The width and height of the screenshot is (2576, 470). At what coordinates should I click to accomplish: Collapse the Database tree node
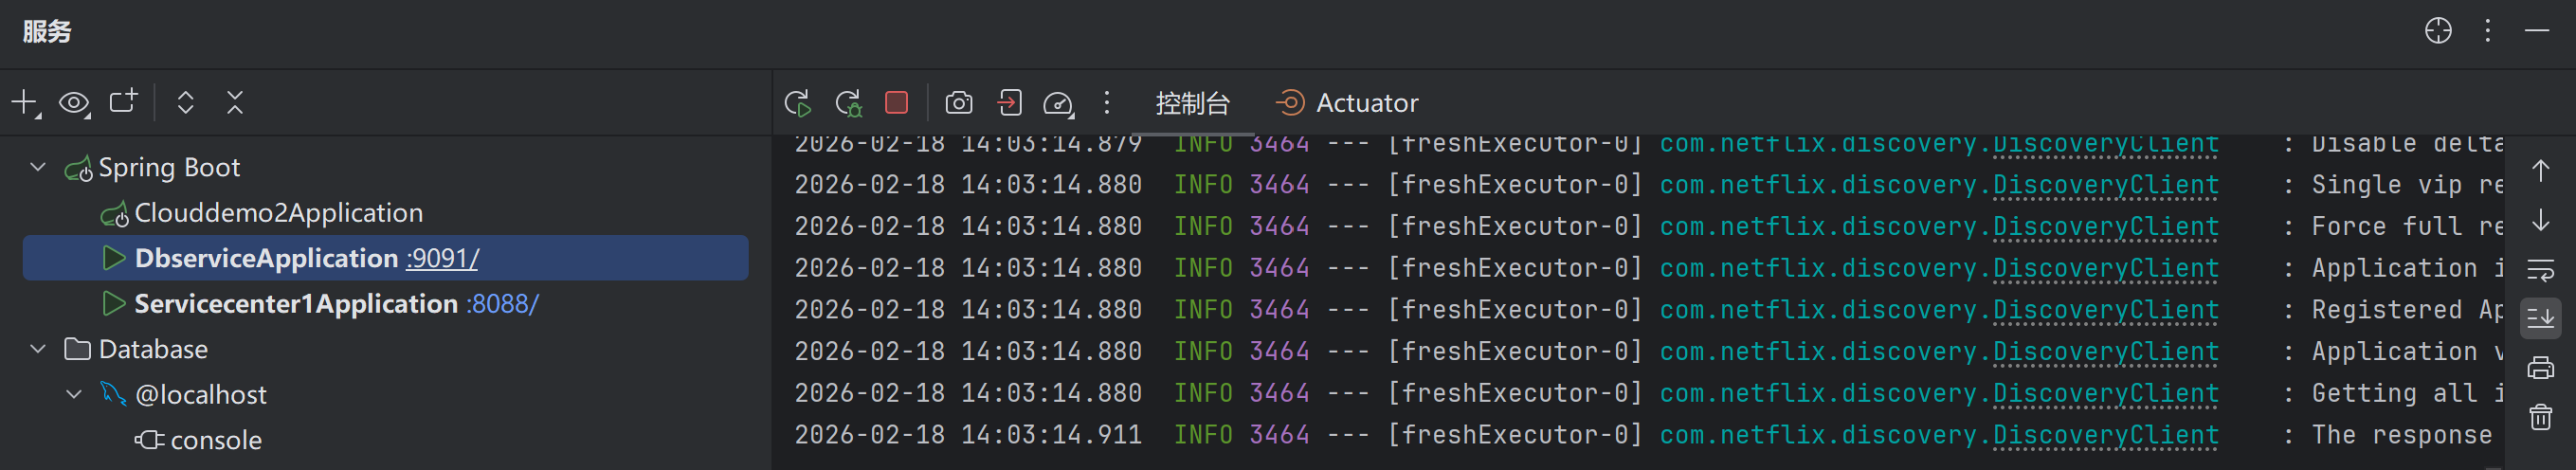(x=38, y=349)
